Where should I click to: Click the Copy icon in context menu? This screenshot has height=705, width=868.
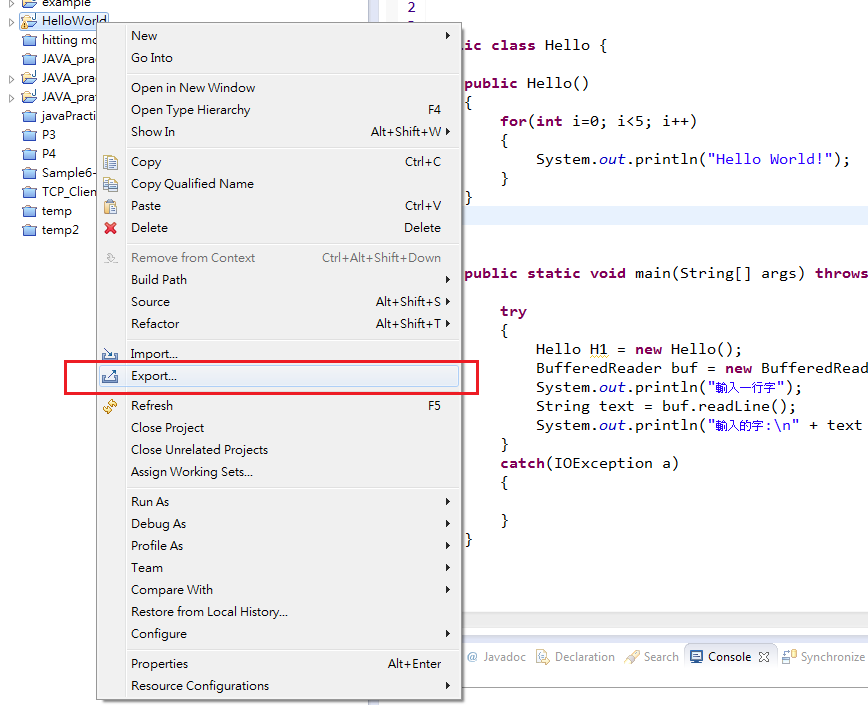click(110, 162)
